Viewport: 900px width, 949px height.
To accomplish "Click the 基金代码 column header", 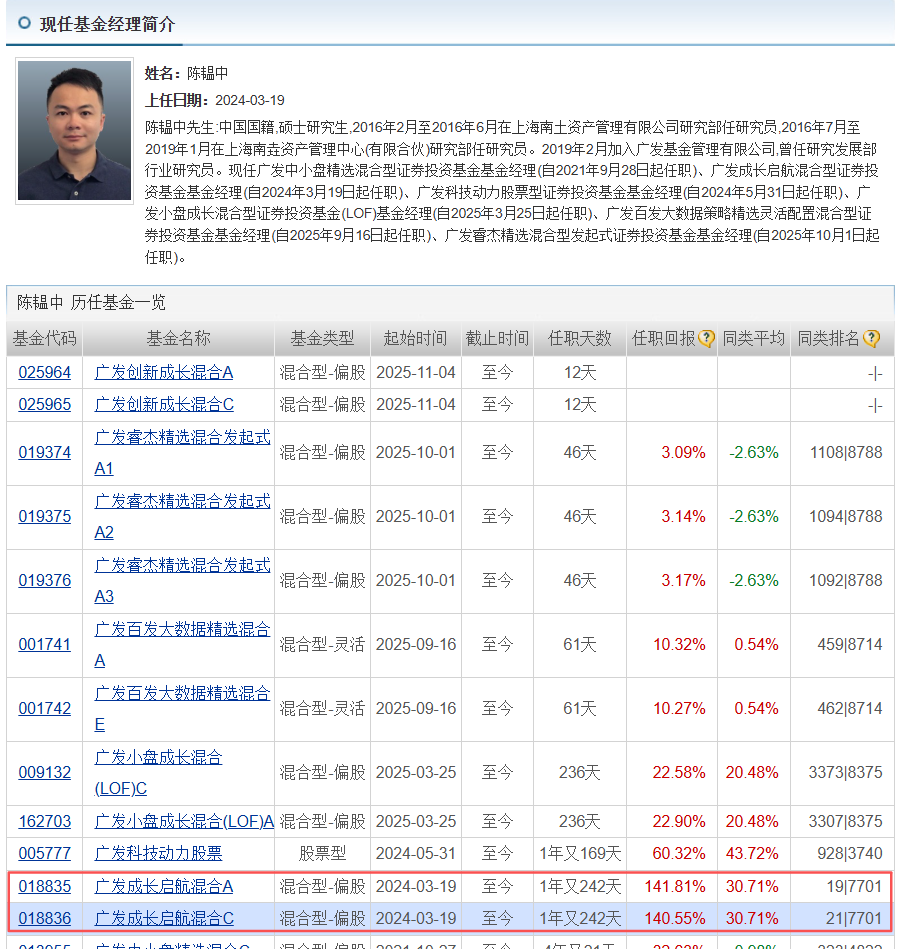I will coord(45,338).
